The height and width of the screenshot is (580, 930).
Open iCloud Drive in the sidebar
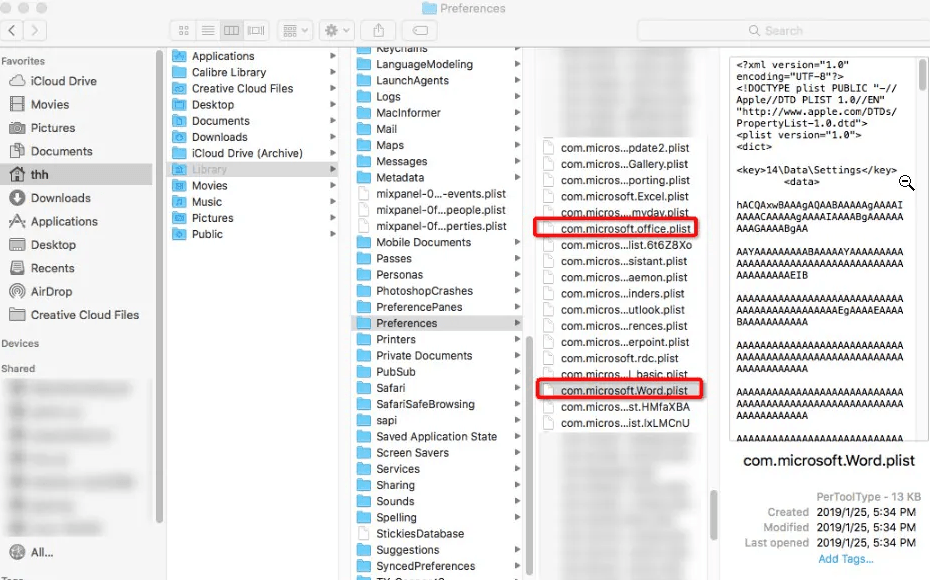[x=63, y=81]
